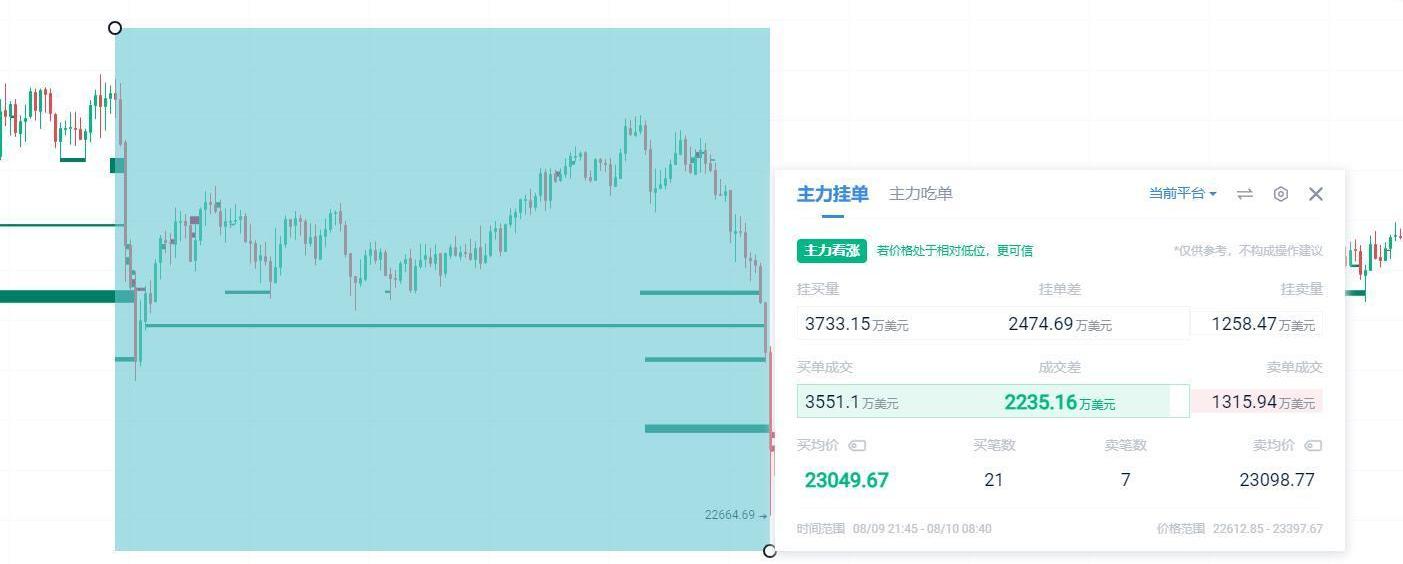Switch to the 主力挂单 tab

pyautogui.click(x=832, y=194)
